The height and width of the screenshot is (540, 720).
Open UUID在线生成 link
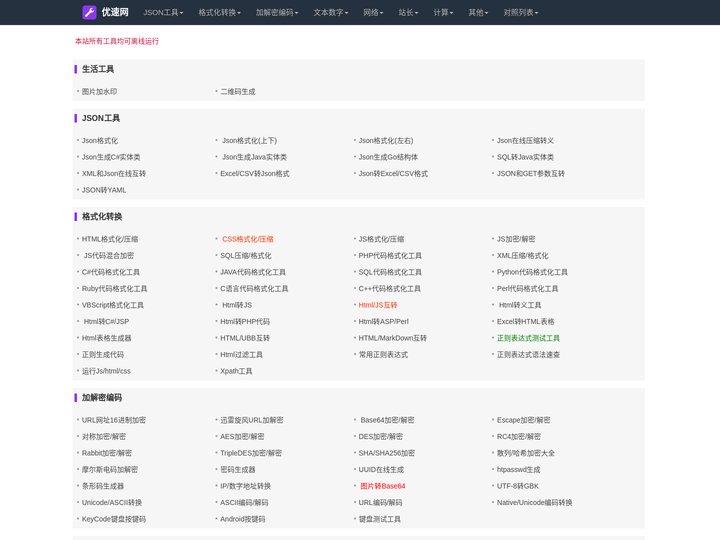[x=381, y=470]
